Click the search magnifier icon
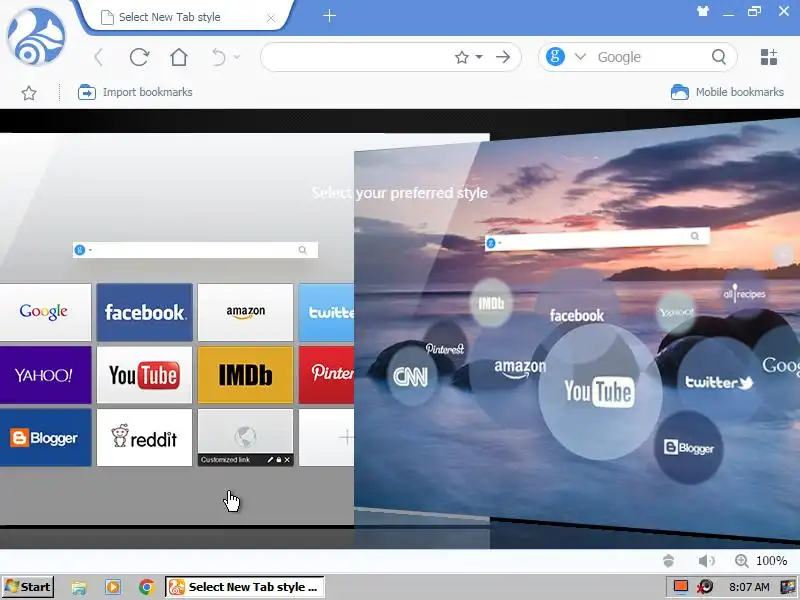 719,57
